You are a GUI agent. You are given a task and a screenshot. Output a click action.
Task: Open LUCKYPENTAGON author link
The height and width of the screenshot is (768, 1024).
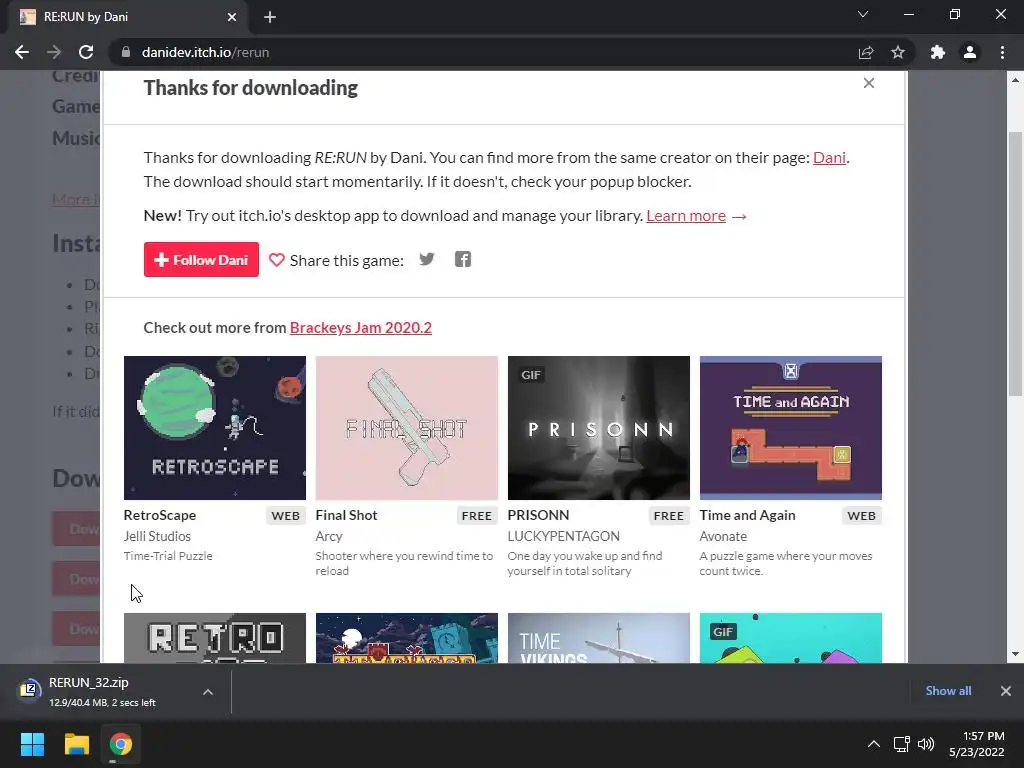pyautogui.click(x=564, y=536)
